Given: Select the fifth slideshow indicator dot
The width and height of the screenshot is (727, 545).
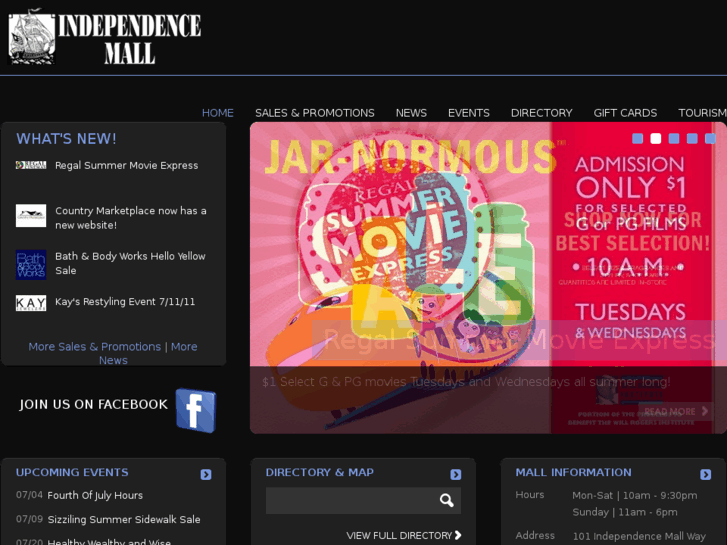Looking at the screenshot, I should coord(710,138).
